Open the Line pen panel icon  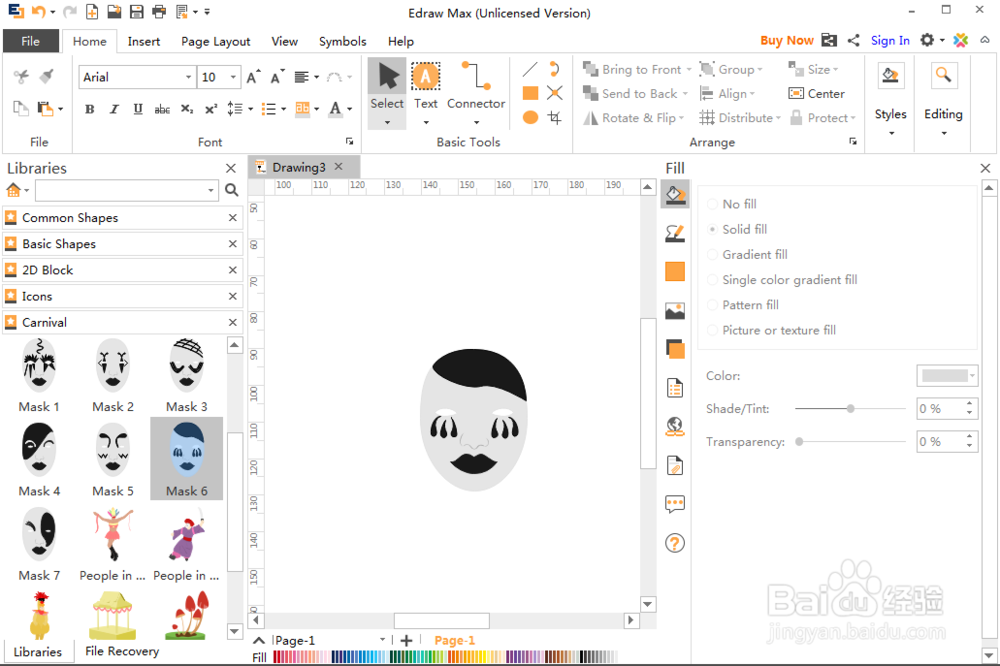675,233
